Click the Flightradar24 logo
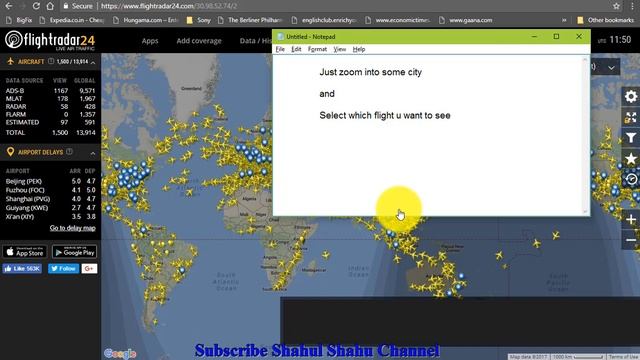Screen dimensions: 640x360 pos(50,40)
